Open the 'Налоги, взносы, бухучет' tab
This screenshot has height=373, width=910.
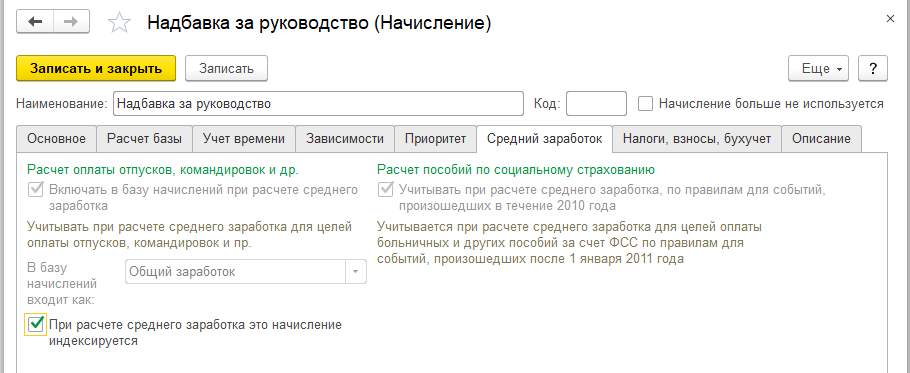click(697, 139)
